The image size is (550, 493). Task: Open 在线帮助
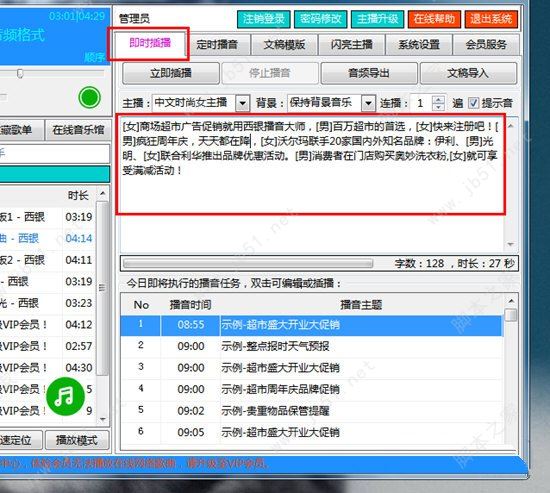click(434, 19)
